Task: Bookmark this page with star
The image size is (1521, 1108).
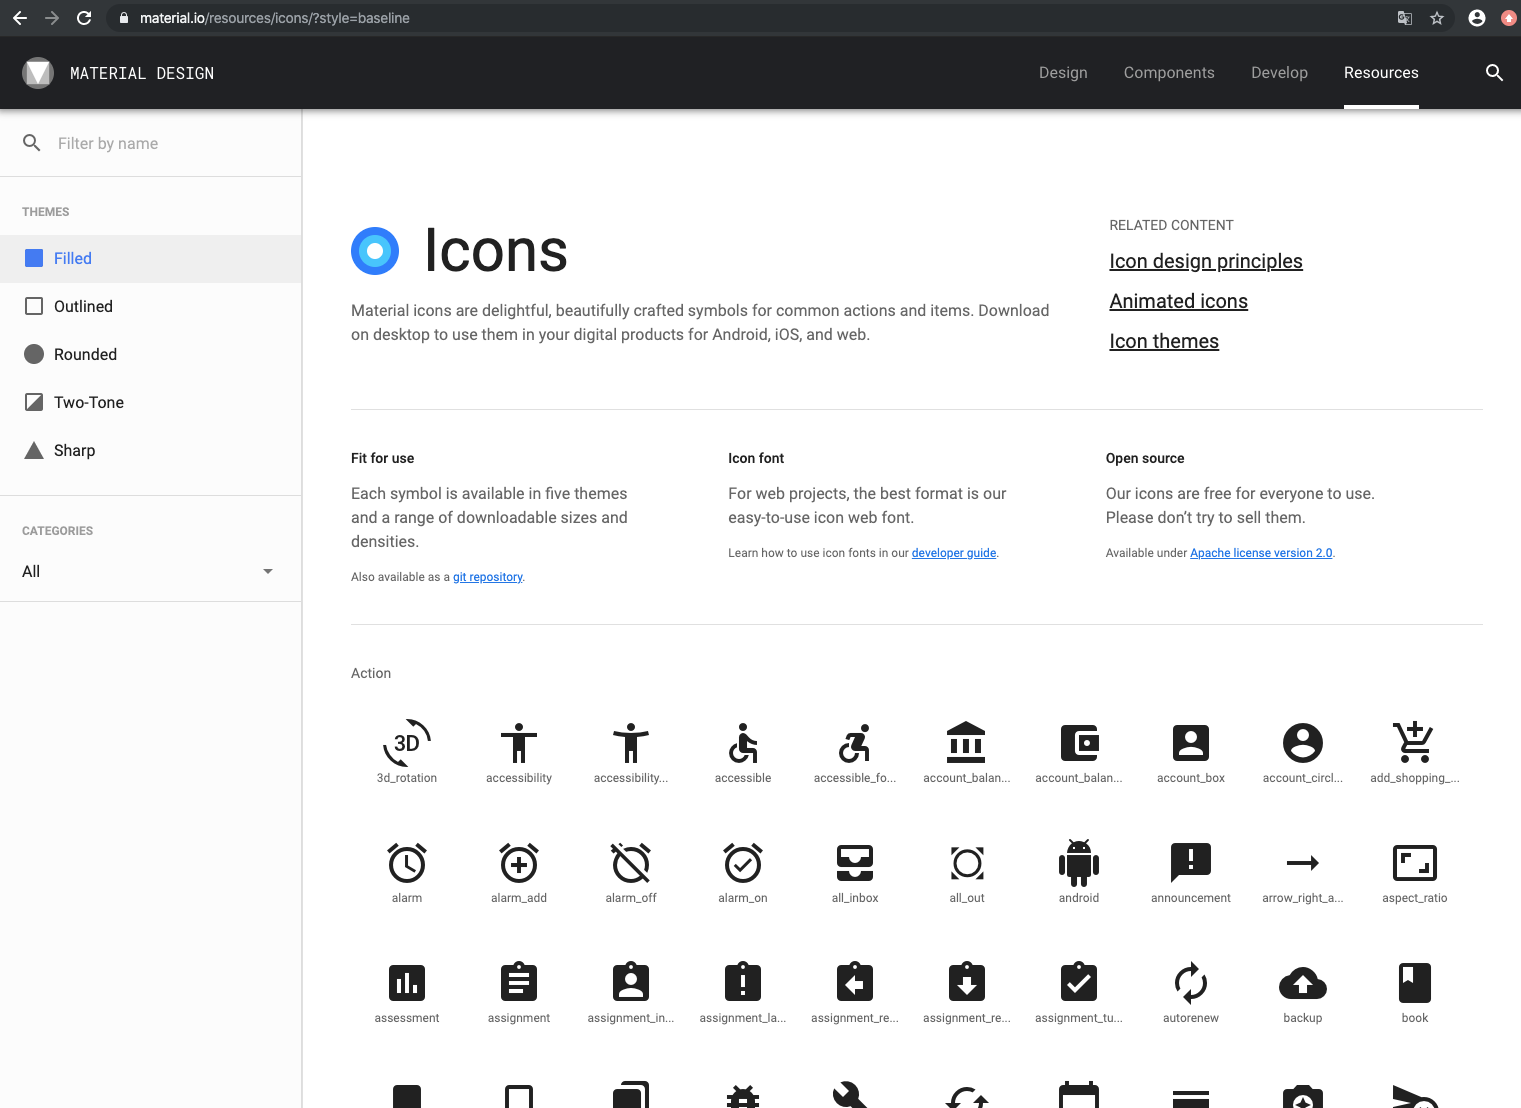Action: pos(1437,18)
